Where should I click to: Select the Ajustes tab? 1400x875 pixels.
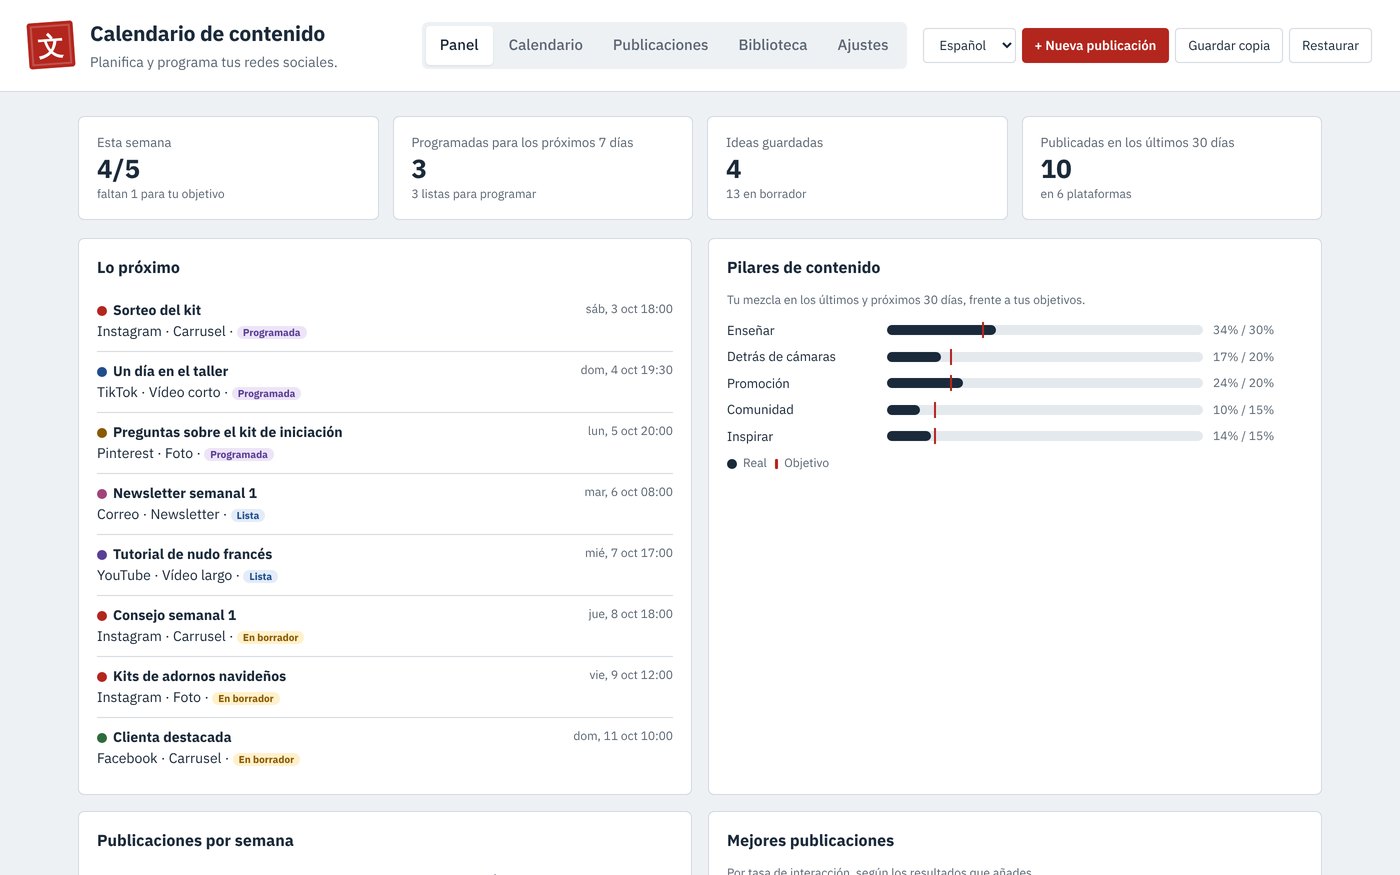(863, 45)
